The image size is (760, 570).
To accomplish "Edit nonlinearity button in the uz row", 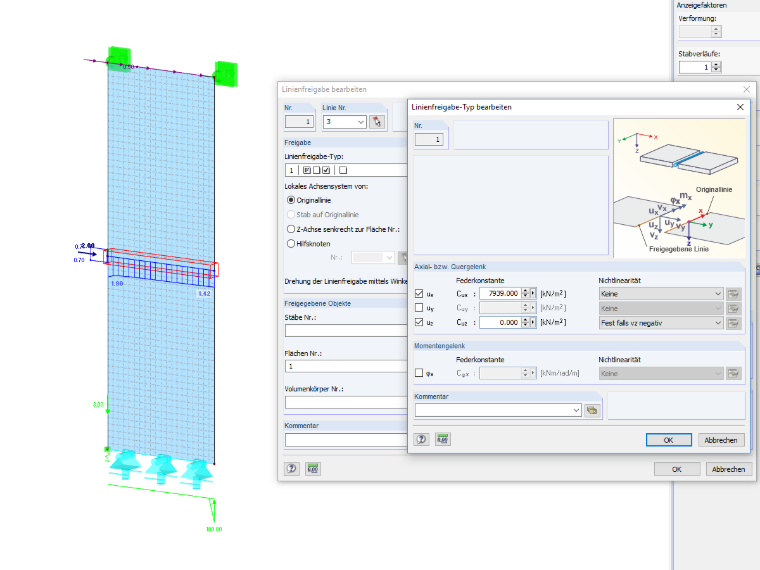I will (733, 323).
